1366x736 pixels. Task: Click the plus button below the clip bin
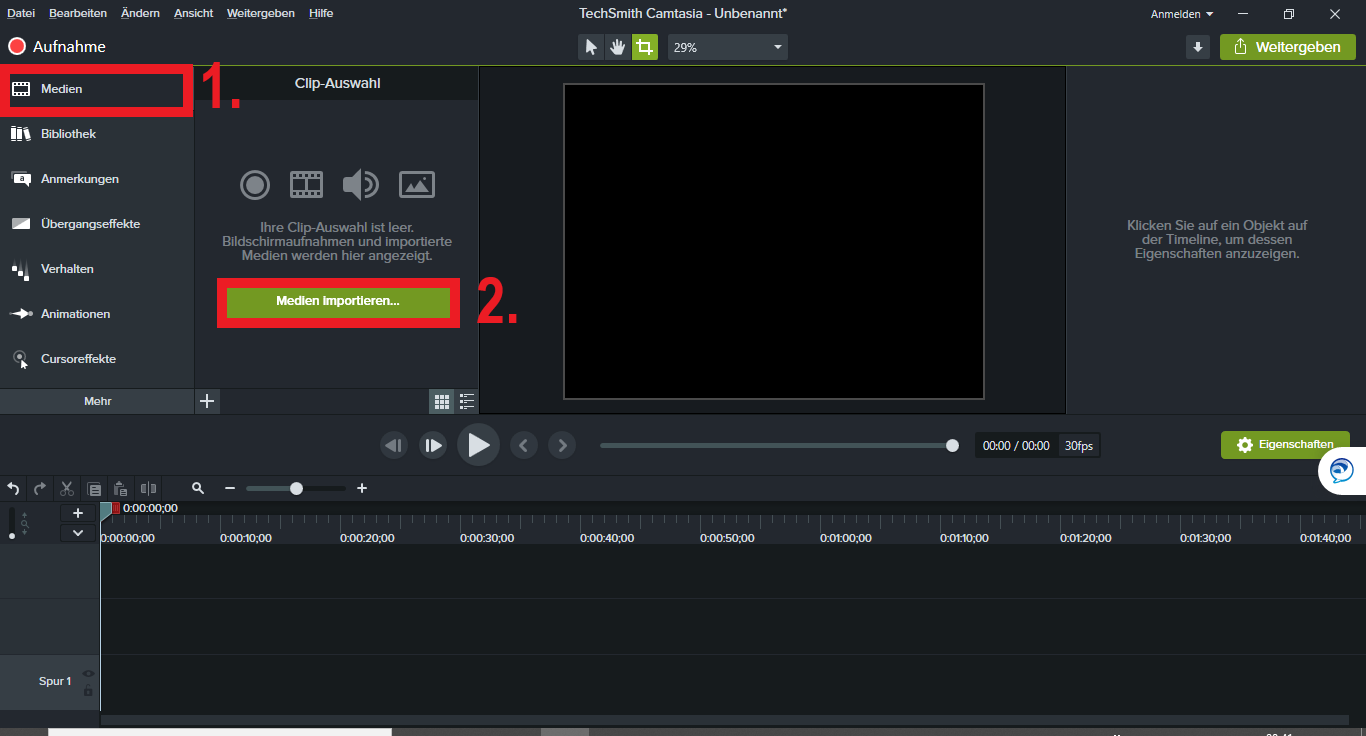point(207,401)
